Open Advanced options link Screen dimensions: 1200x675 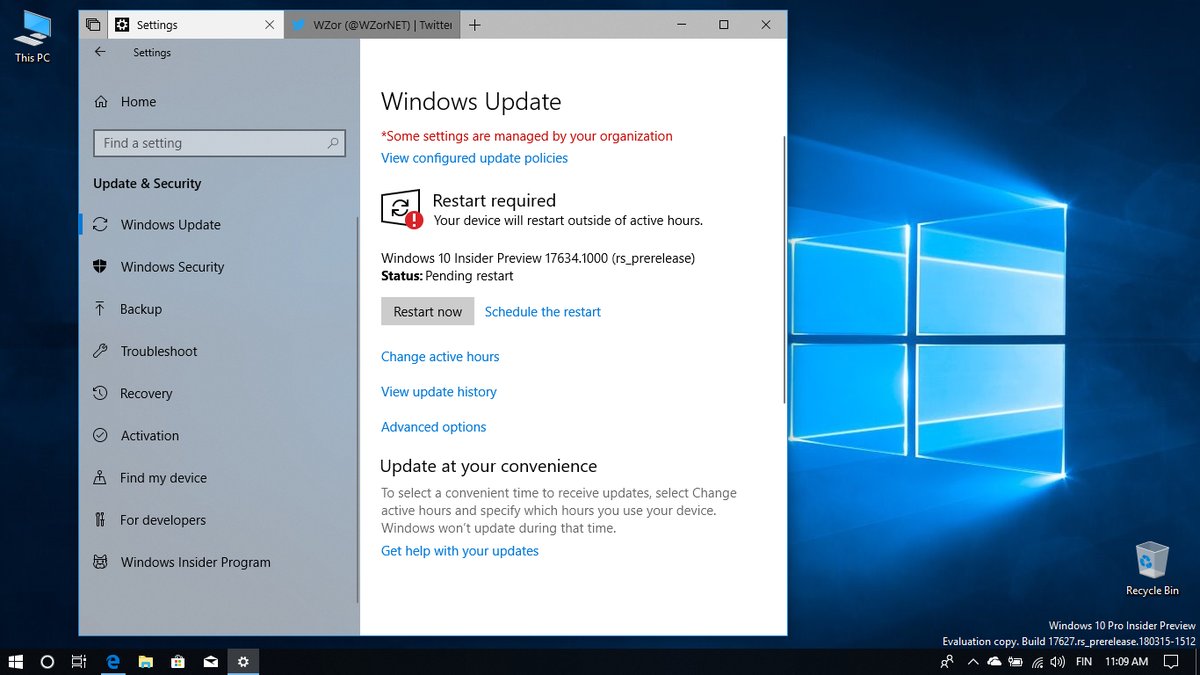click(434, 427)
